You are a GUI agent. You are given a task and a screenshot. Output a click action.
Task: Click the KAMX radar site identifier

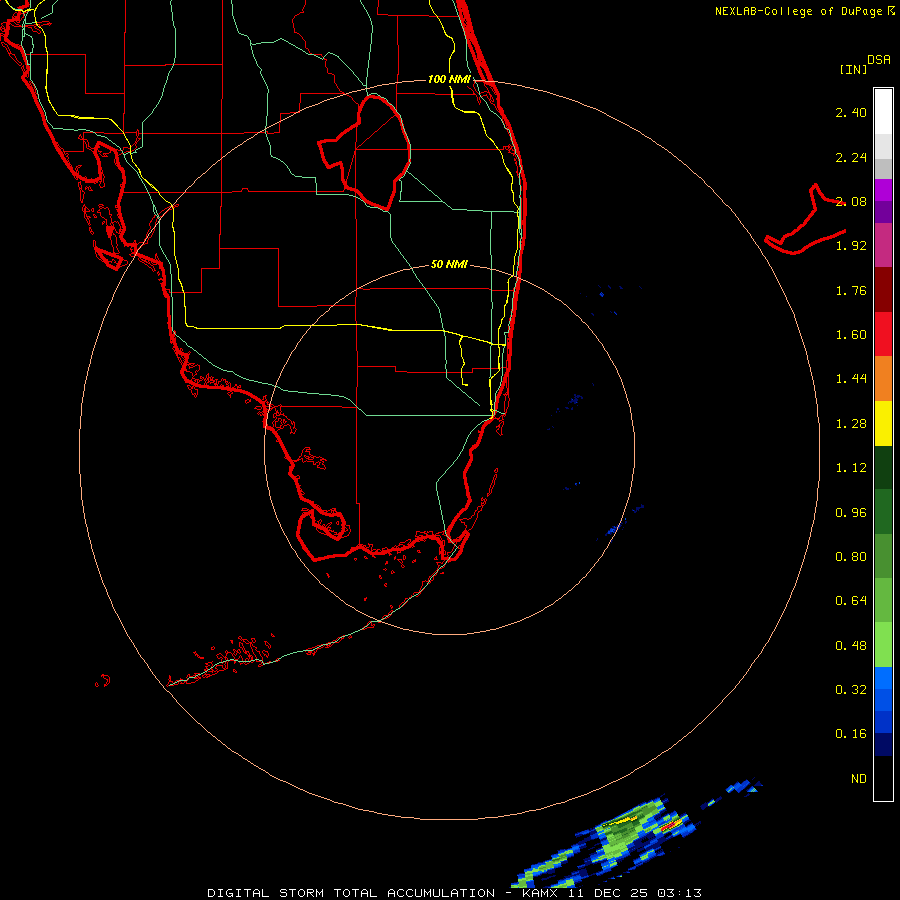point(540,893)
